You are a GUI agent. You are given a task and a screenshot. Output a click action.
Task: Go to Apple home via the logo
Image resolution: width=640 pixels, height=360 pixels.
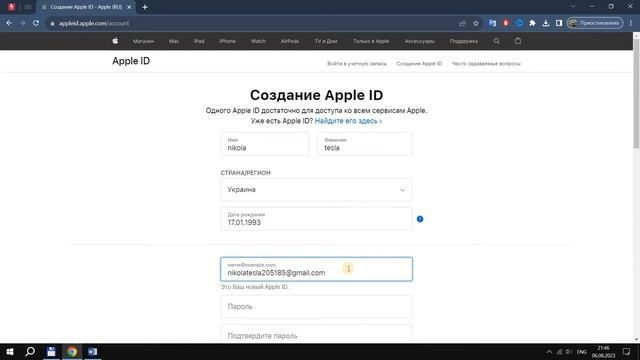coord(116,41)
